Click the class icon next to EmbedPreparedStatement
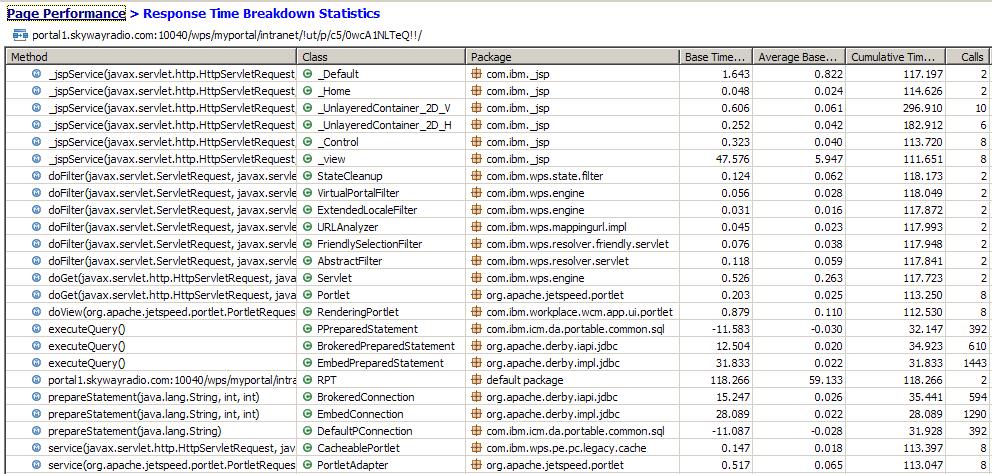The image size is (992, 474). 308,363
